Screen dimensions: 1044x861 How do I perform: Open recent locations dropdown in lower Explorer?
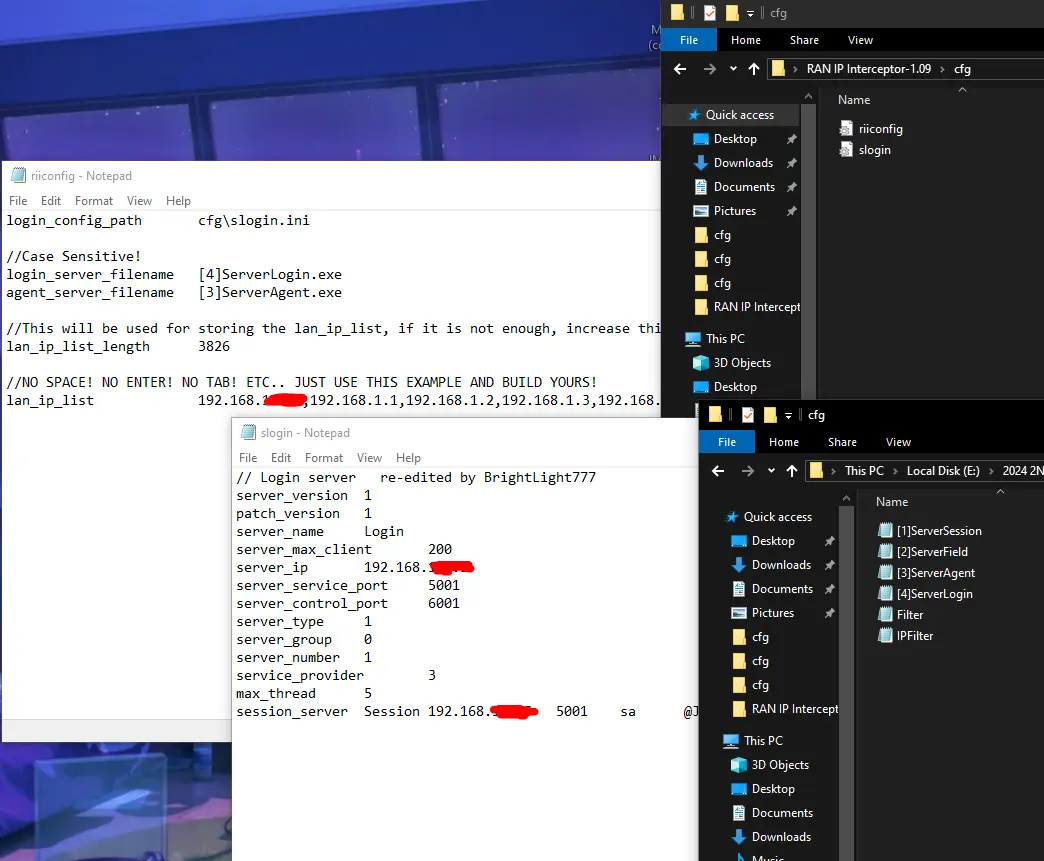click(x=771, y=471)
